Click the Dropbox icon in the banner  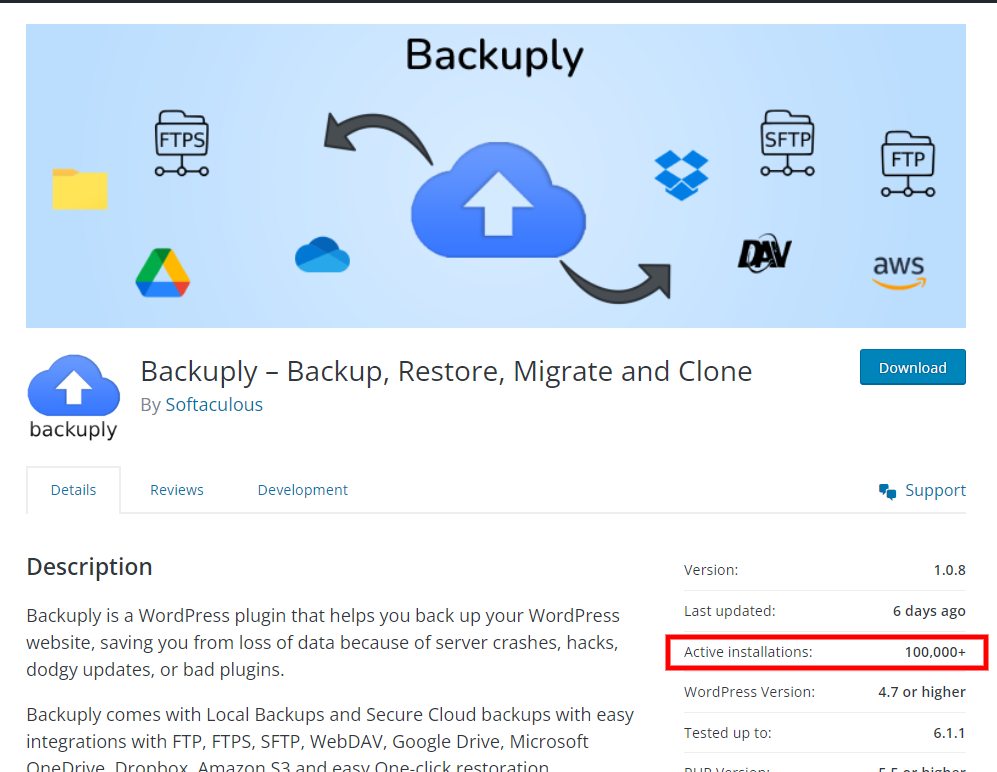[x=684, y=175]
